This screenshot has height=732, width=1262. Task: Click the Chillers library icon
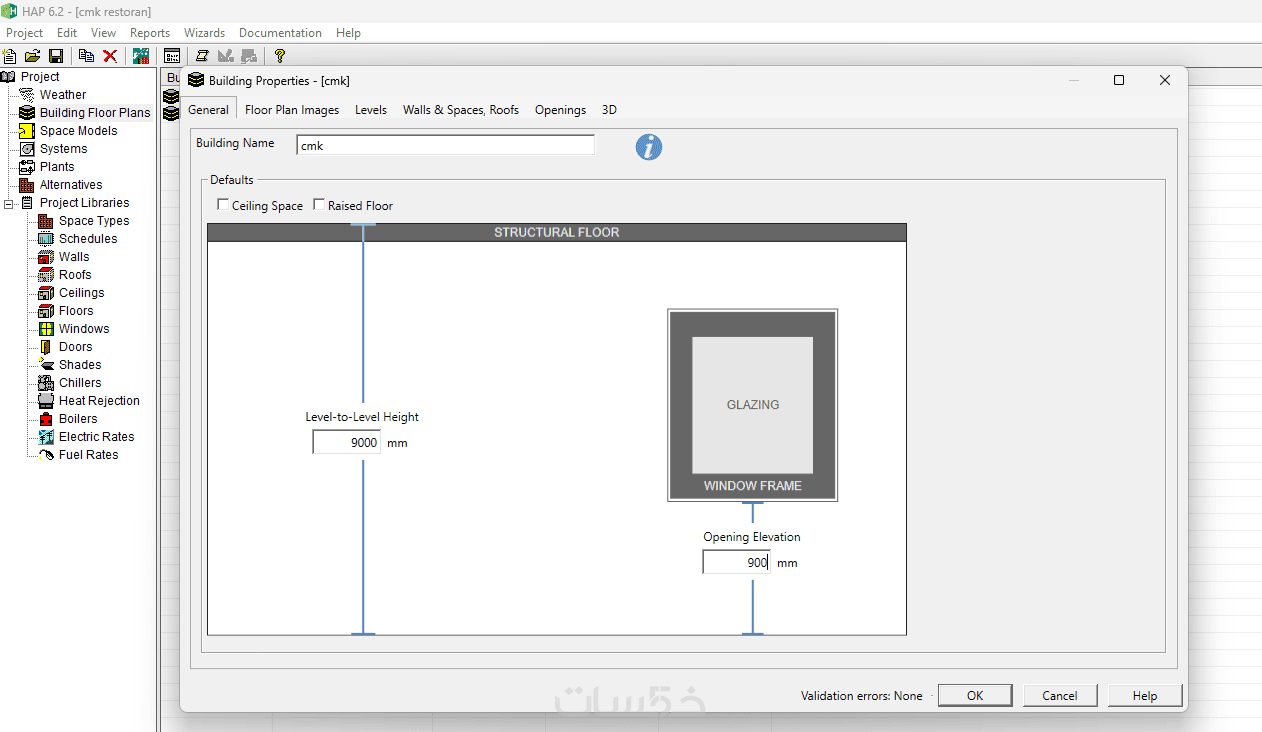[x=46, y=383]
